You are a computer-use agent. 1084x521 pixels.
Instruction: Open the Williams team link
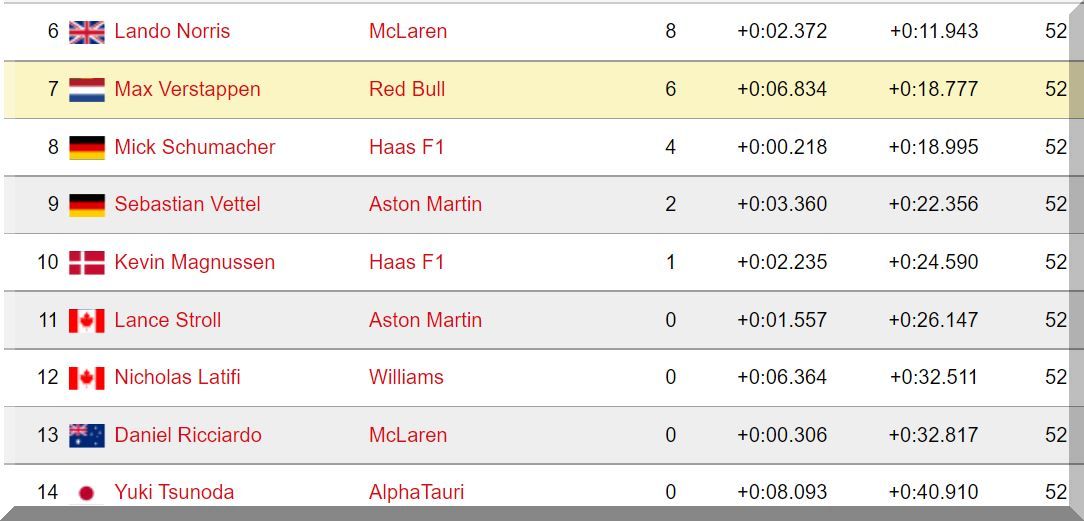[406, 377]
